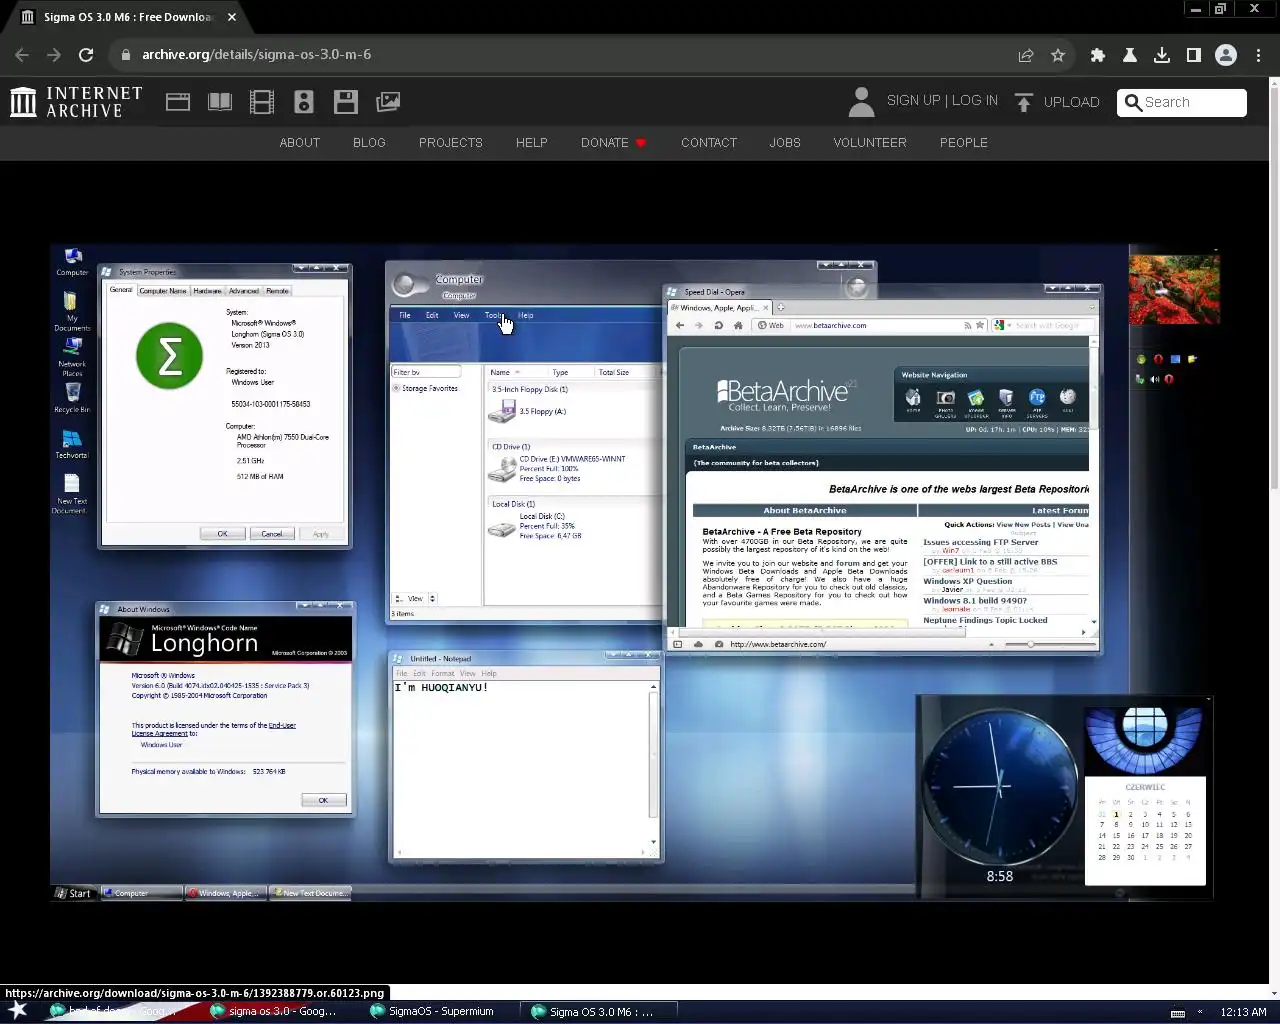Click the SIGN UP link
The height and width of the screenshot is (1024, 1280).
pyautogui.click(x=914, y=101)
